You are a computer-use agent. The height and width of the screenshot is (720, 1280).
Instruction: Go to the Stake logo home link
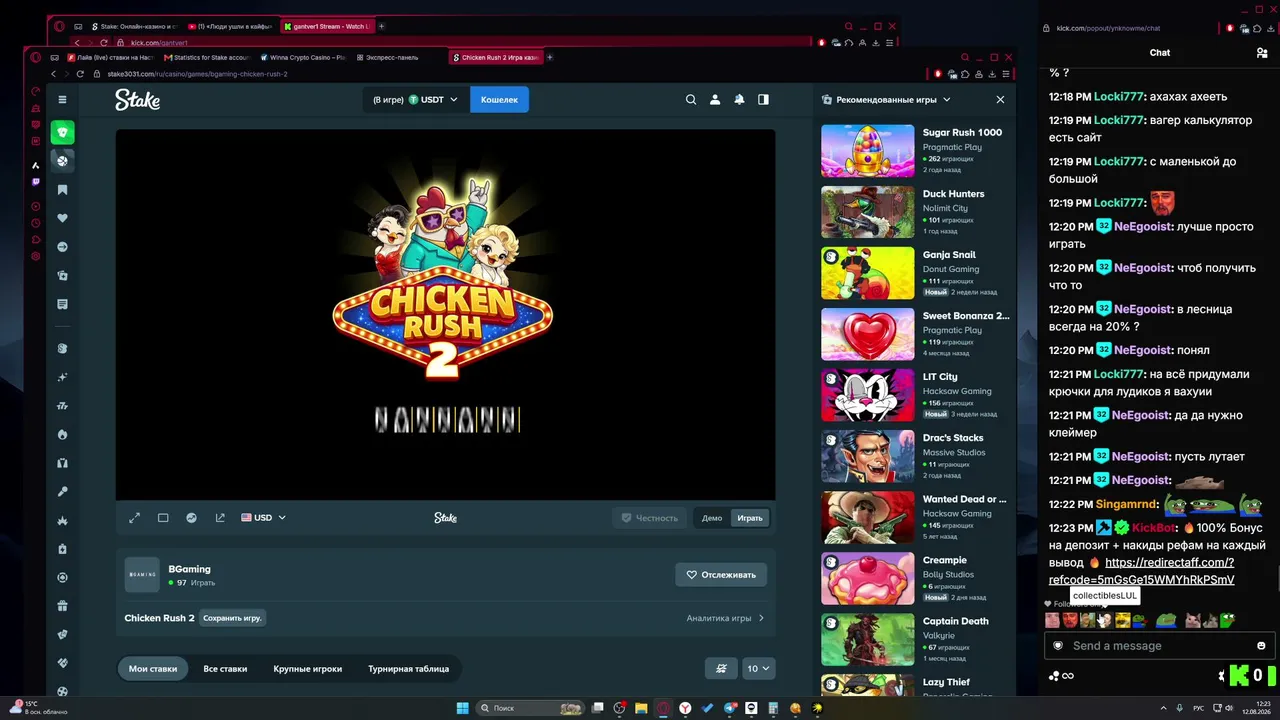point(137,100)
